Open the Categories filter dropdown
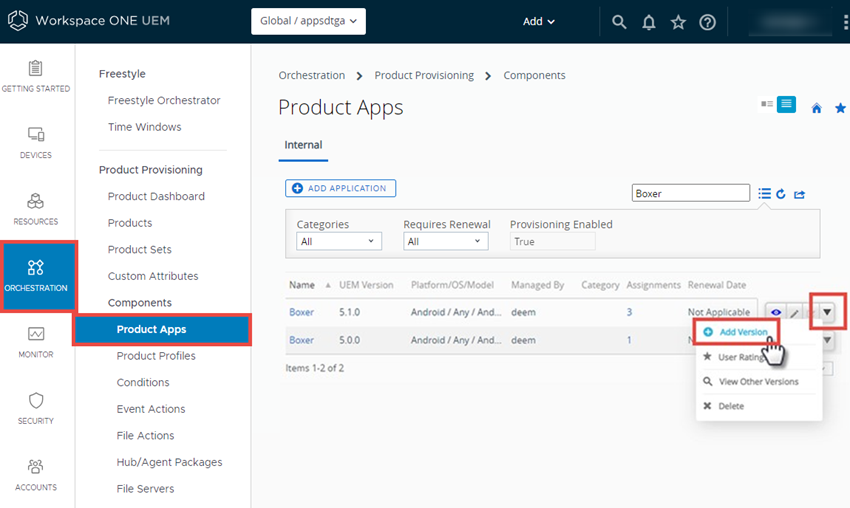This screenshot has height=508, width=850. click(339, 241)
